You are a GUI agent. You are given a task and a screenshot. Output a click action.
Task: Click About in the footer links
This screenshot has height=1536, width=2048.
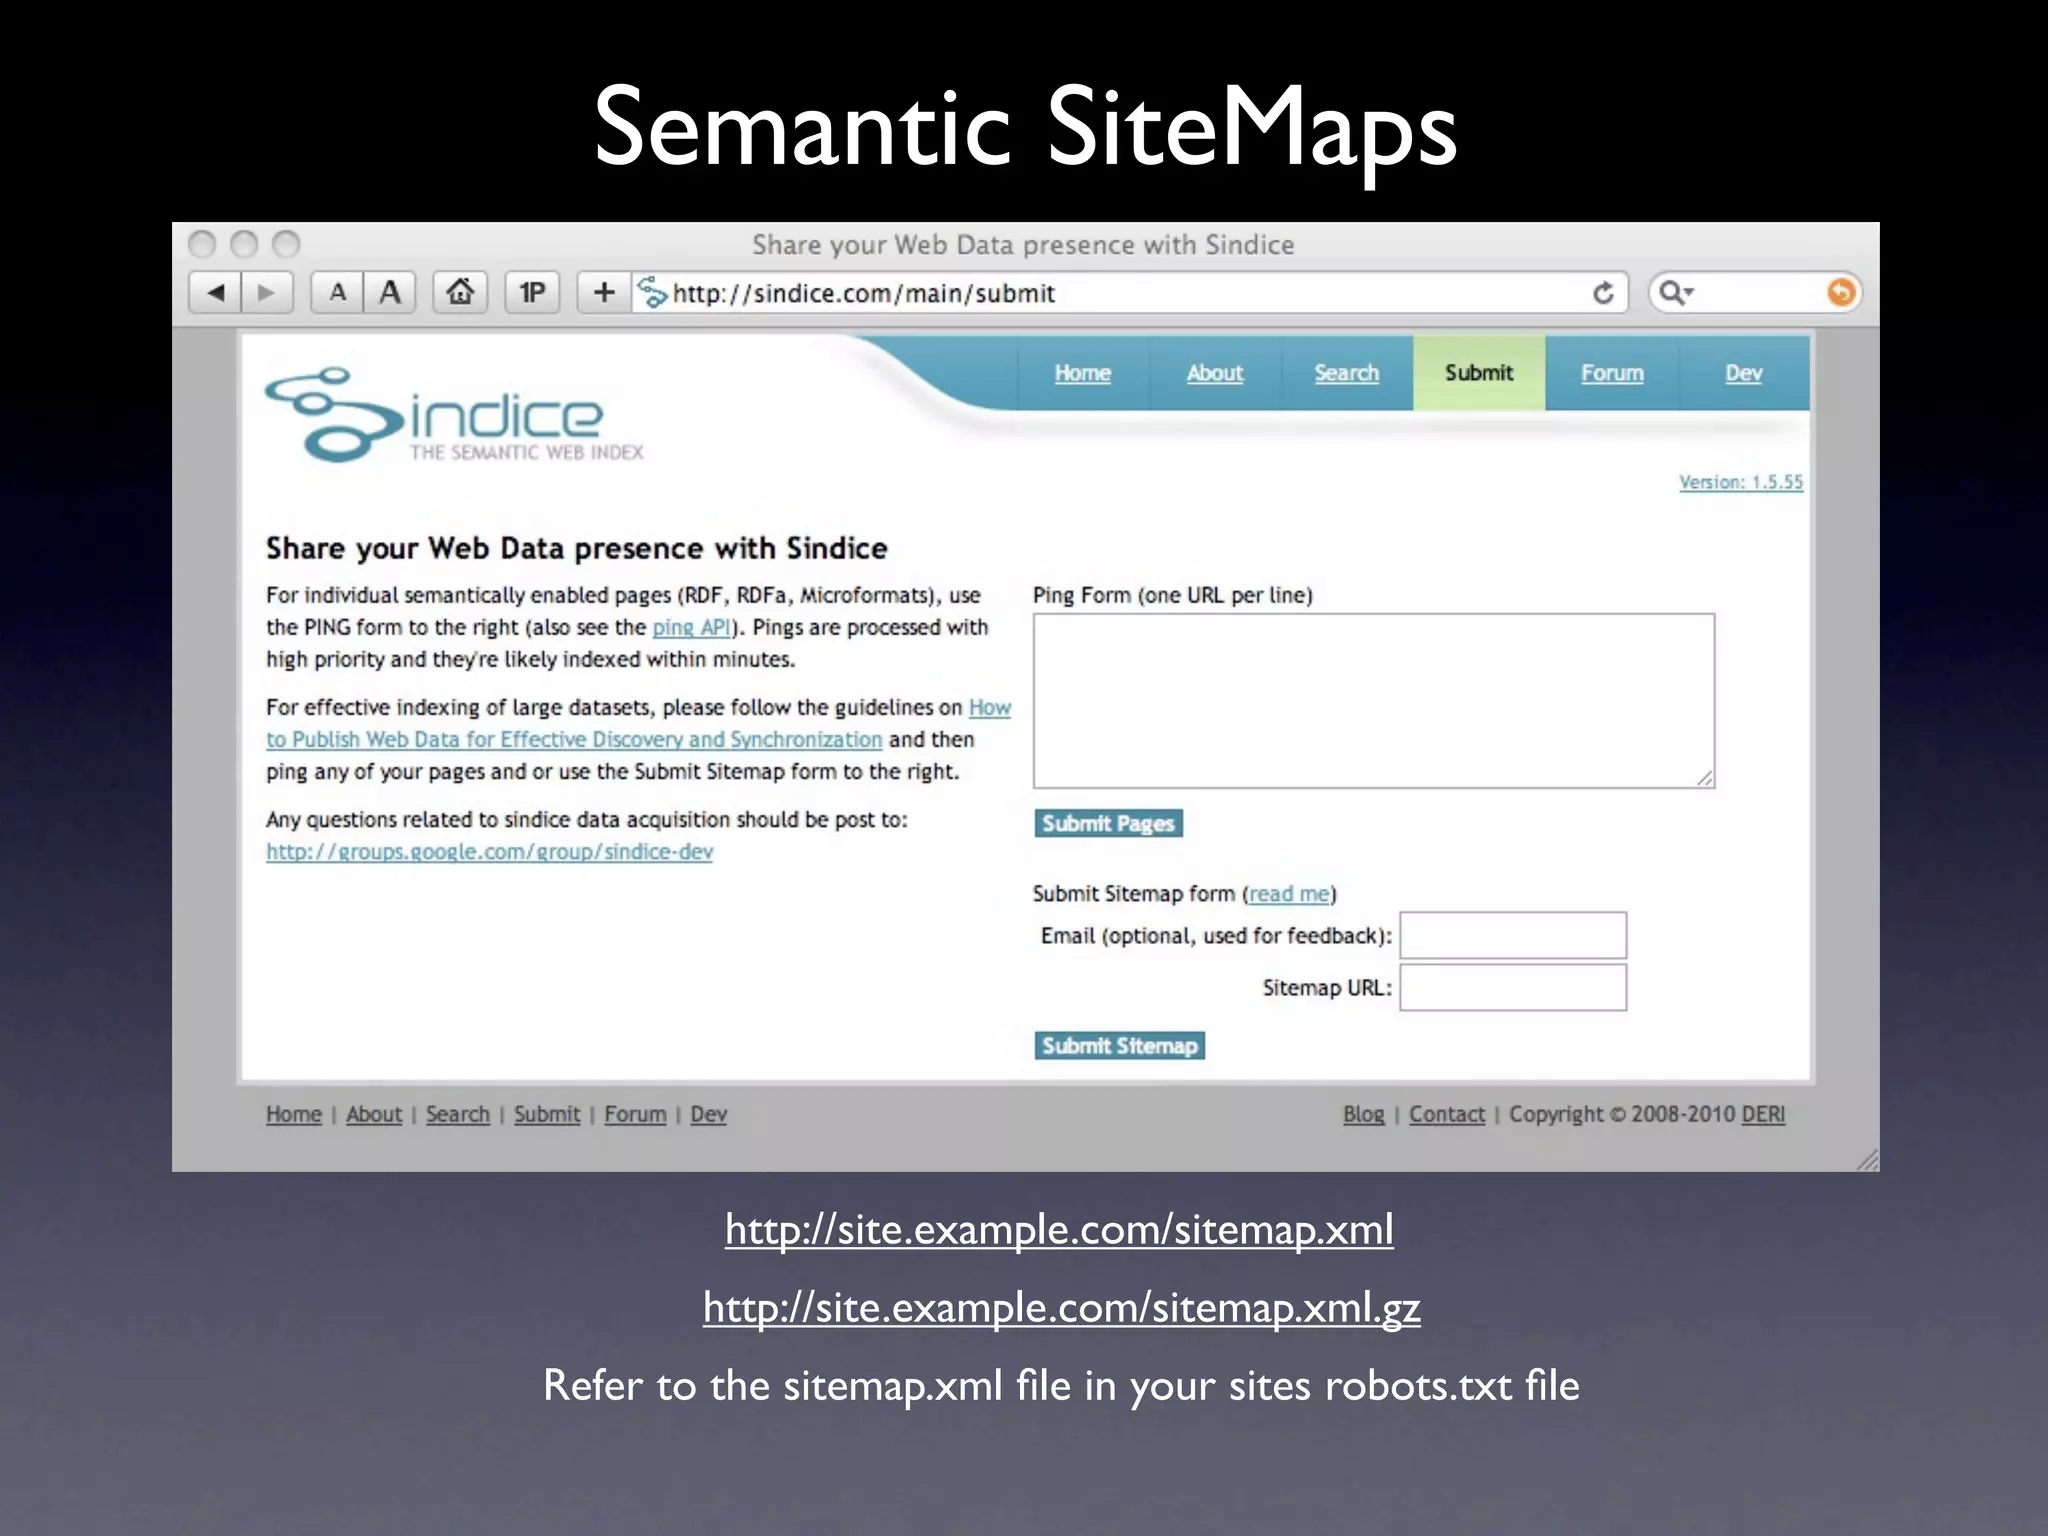(374, 1114)
